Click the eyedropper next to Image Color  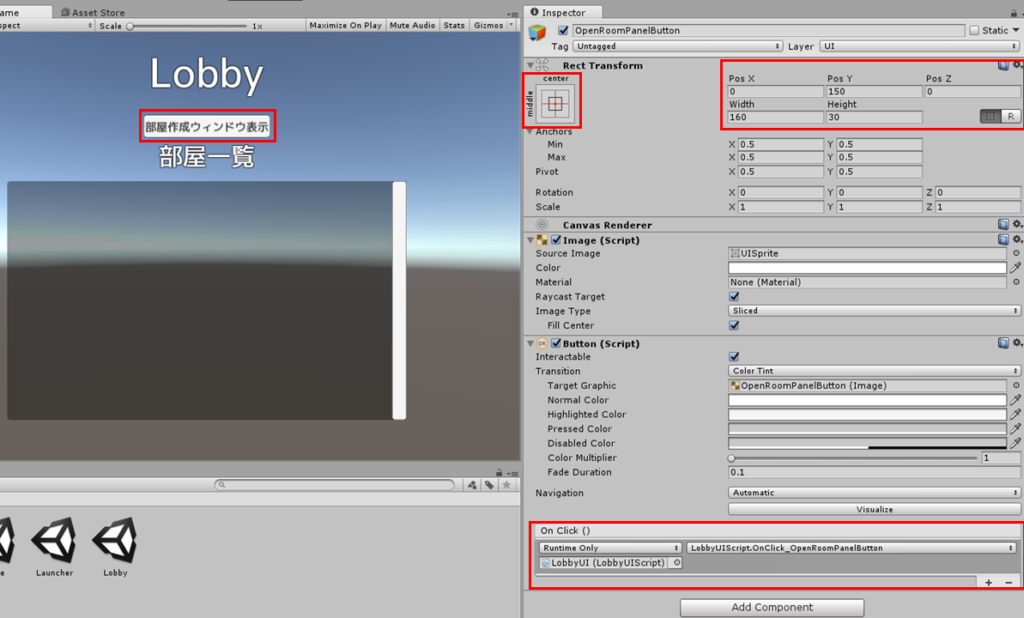[x=1016, y=268]
